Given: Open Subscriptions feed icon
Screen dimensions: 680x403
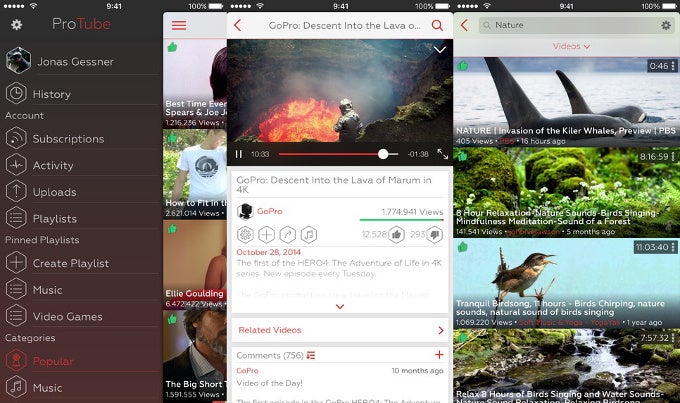Looking at the screenshot, I should coord(16,138).
